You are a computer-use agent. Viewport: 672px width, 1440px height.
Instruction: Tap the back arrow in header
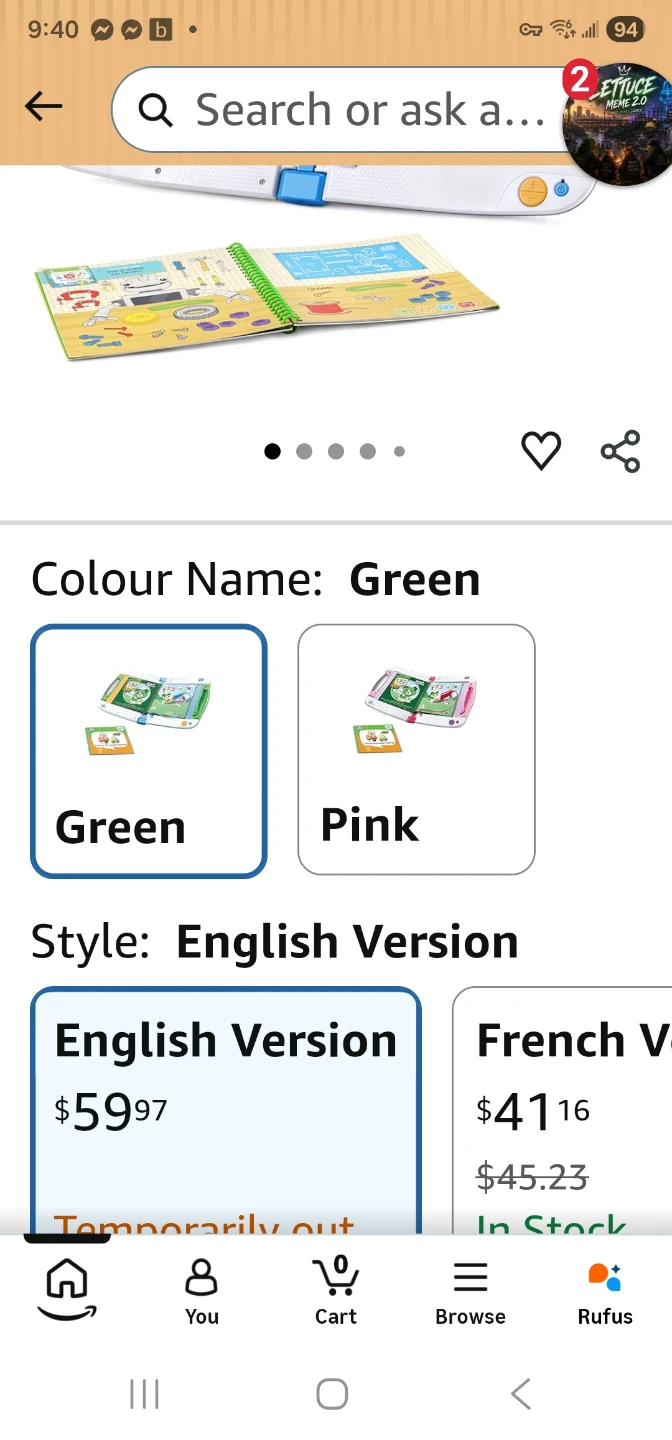(x=44, y=107)
